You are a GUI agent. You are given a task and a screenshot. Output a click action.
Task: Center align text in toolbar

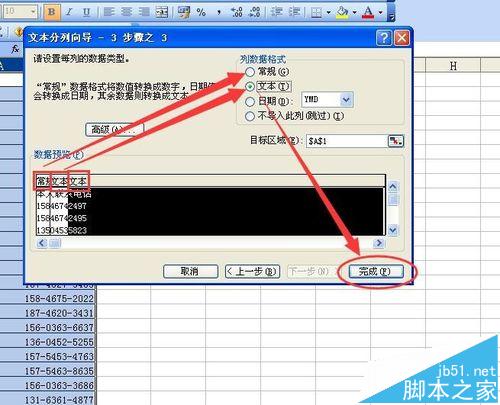pos(126,12)
